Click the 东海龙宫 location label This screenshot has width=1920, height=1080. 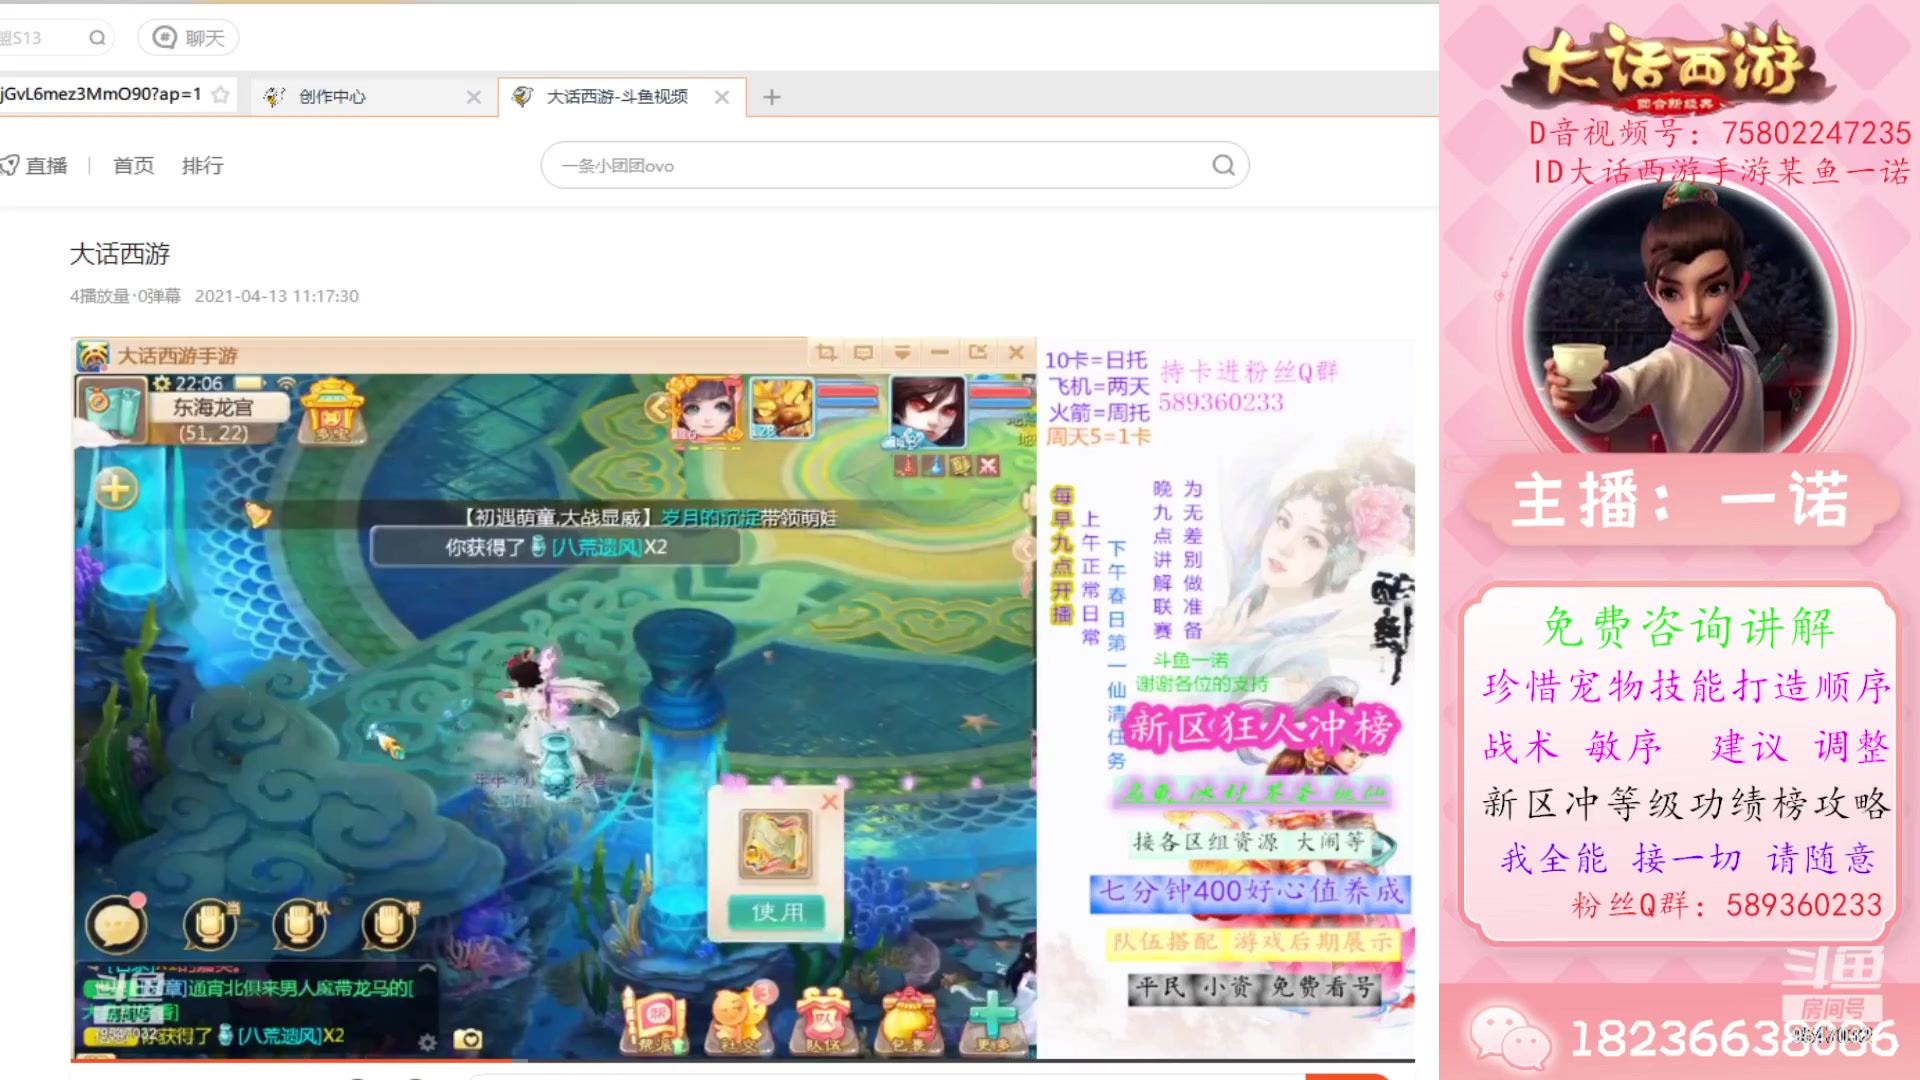click(x=213, y=407)
